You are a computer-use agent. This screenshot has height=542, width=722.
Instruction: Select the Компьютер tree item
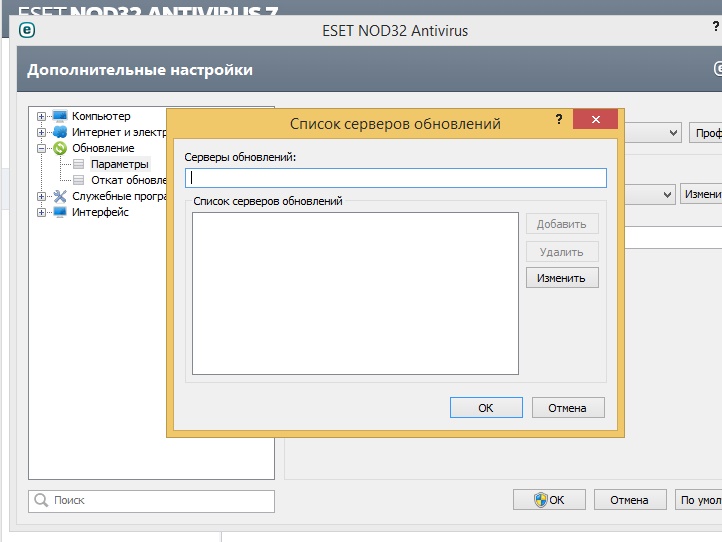101,116
